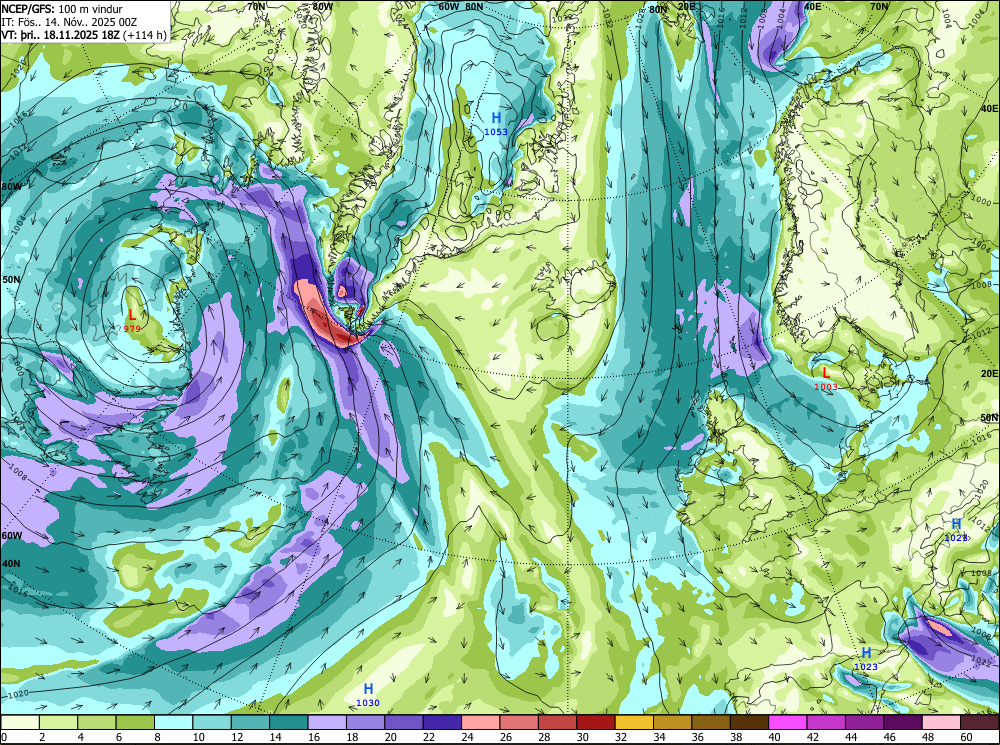This screenshot has width=1000, height=745.
Task: Pick the pale yellow 0–2 legend swatch
Action: [20, 722]
